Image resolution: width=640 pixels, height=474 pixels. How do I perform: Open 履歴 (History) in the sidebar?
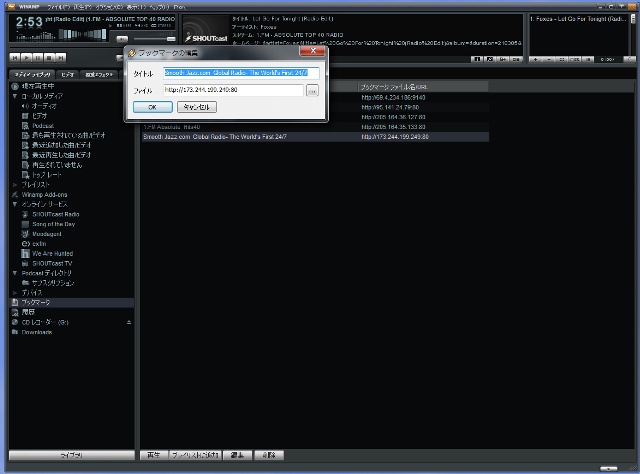tap(28, 312)
